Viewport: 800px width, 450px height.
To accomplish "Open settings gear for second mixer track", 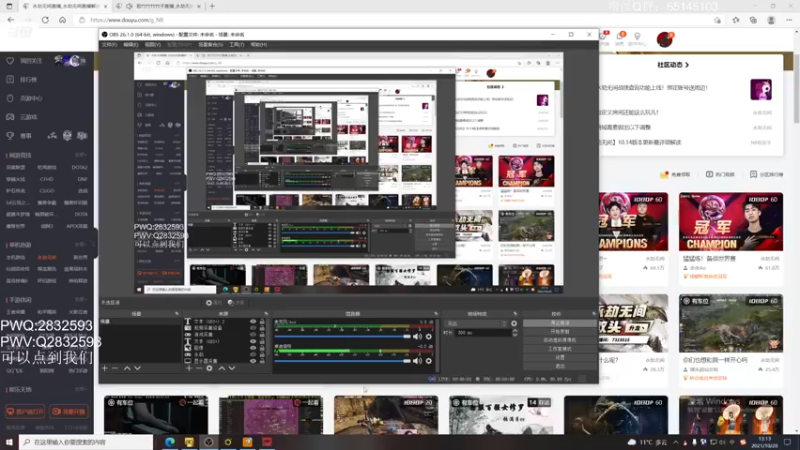I will click(429, 361).
